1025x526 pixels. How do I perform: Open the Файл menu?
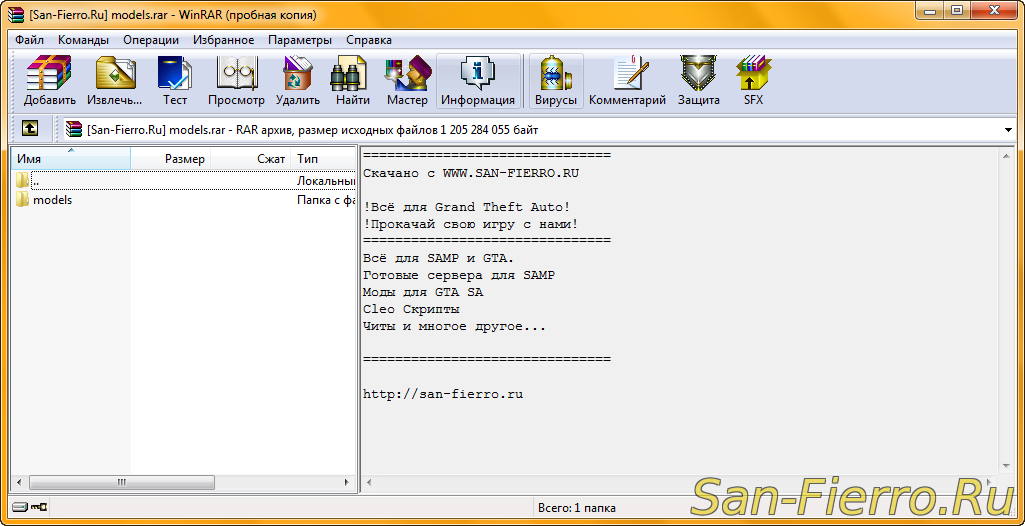(29, 40)
